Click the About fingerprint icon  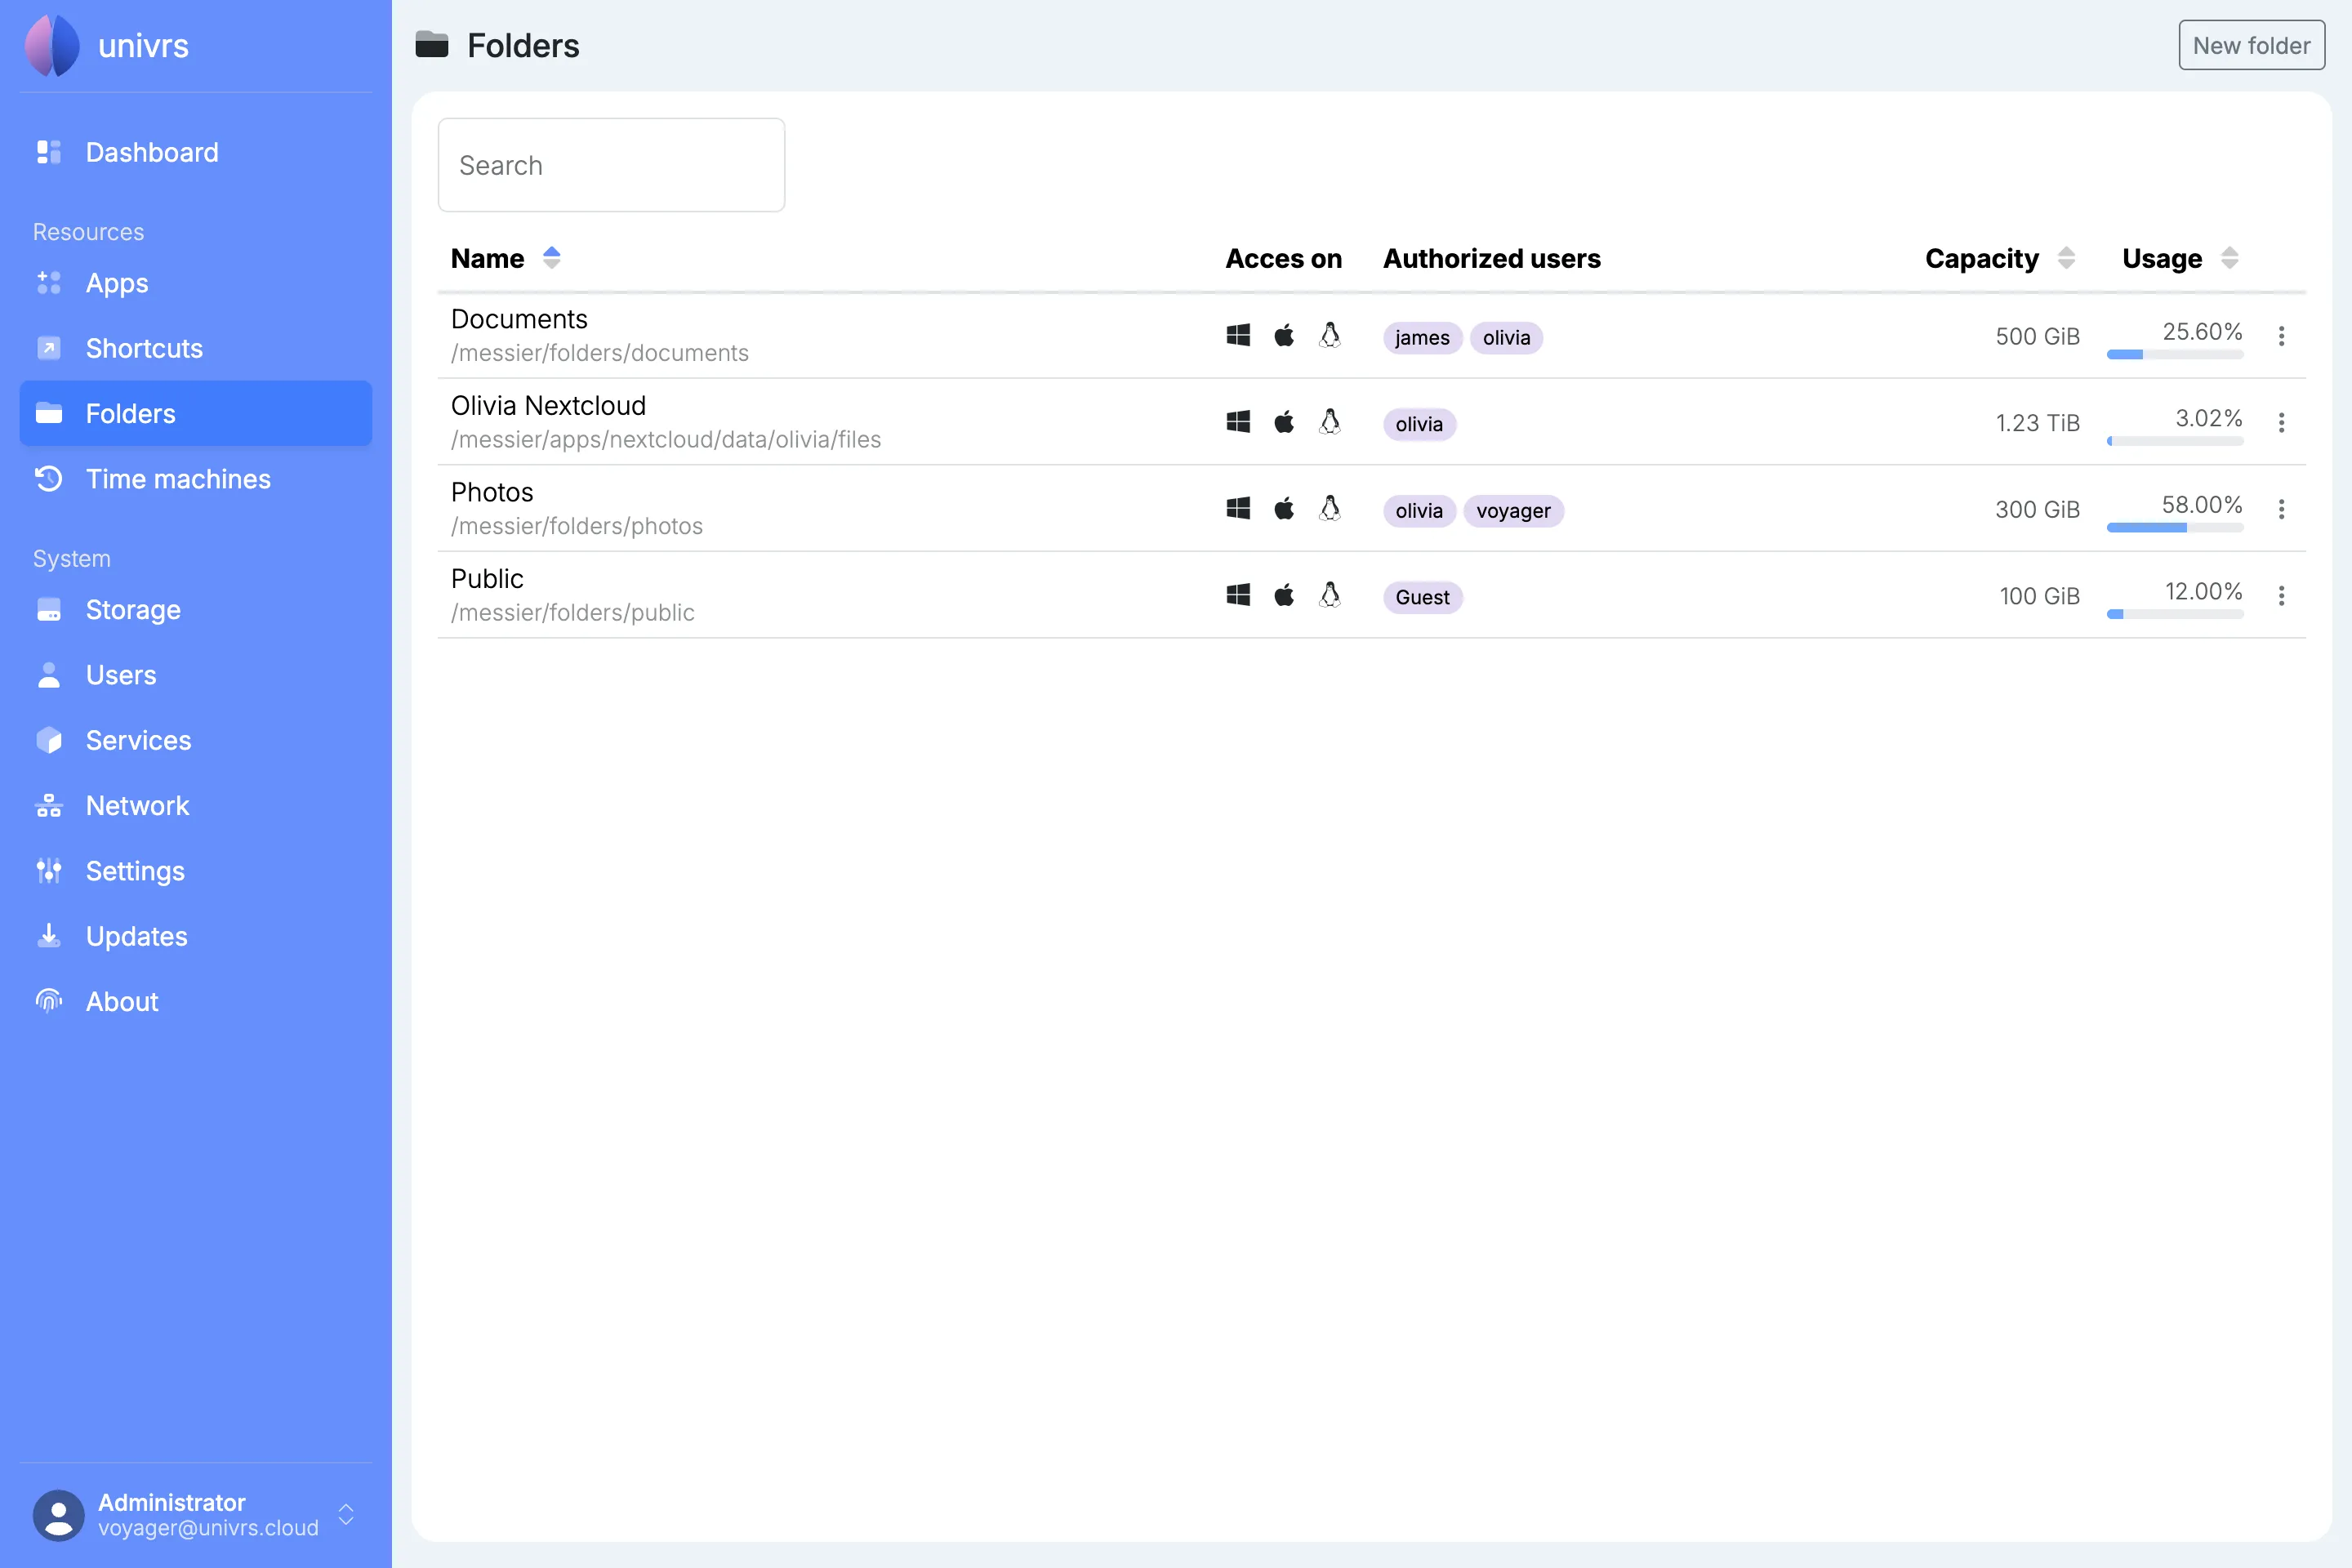[49, 1001]
